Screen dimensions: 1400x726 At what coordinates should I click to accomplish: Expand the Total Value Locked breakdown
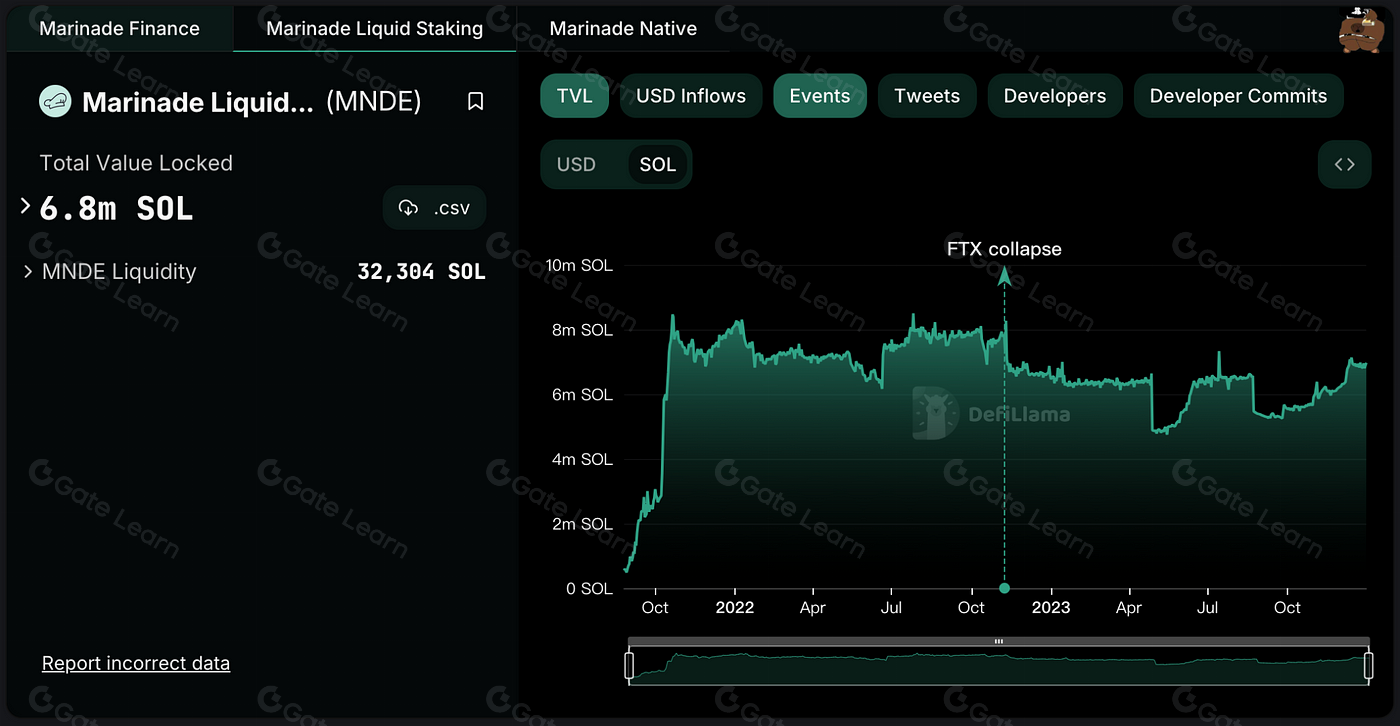pyautogui.click(x=26, y=207)
